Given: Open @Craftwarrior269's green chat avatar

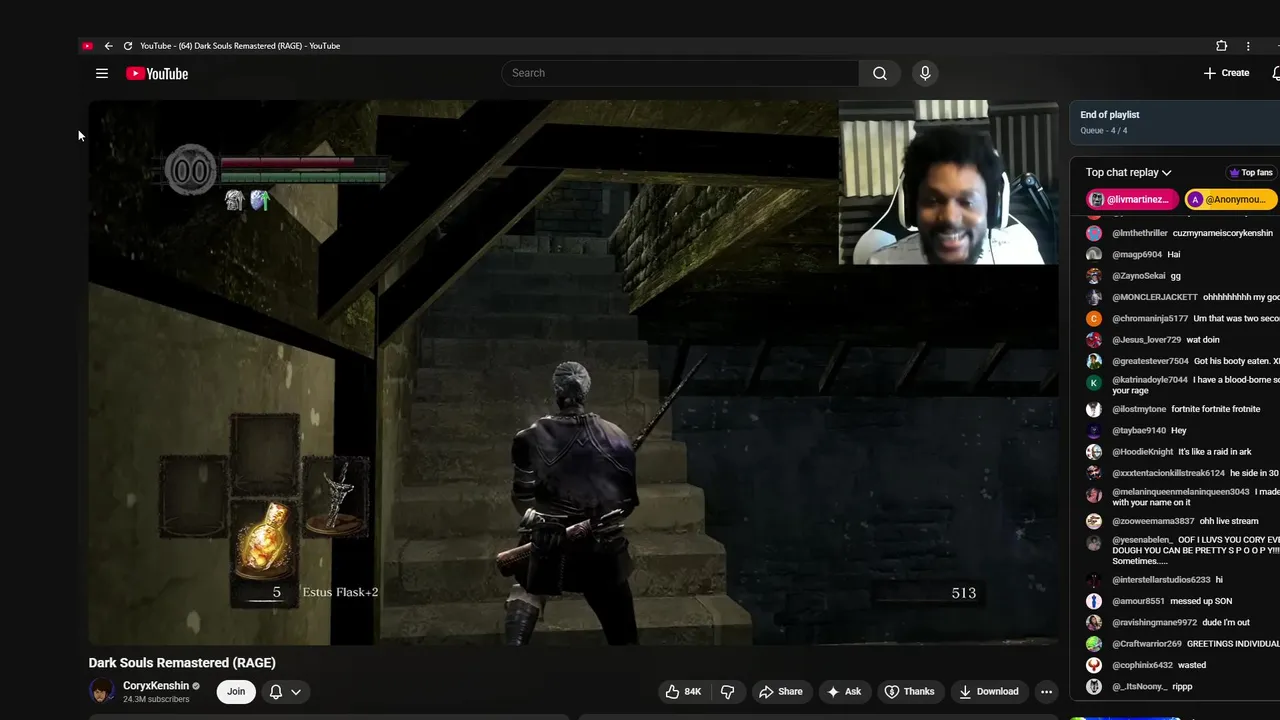Looking at the screenshot, I should [x=1094, y=644].
